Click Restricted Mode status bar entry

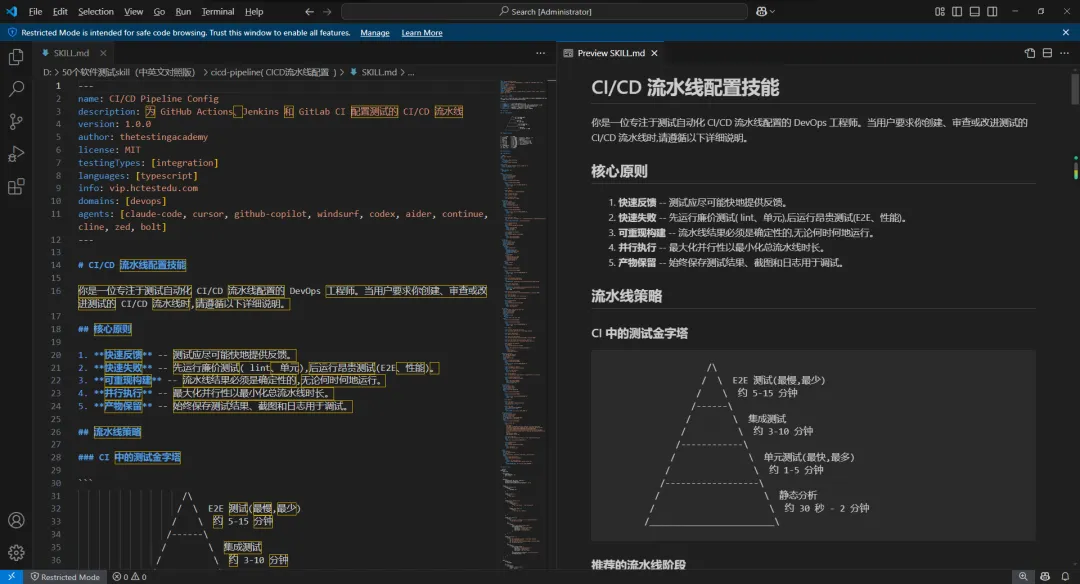(65, 576)
